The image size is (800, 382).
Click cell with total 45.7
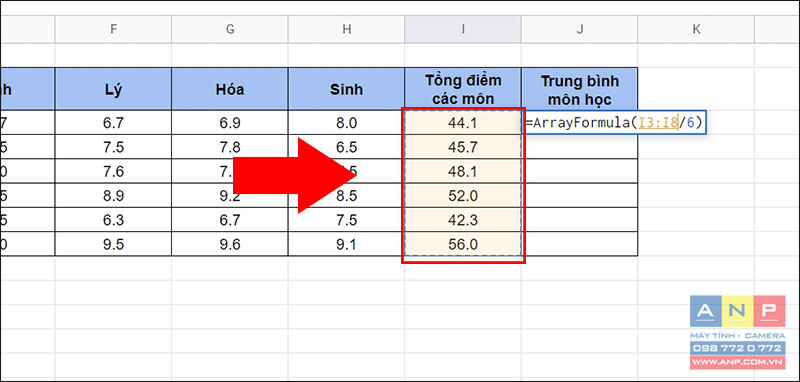[463, 147]
